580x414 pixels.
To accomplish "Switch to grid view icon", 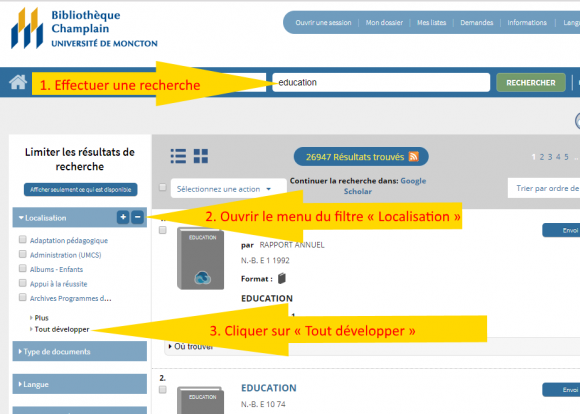I will pos(201,156).
